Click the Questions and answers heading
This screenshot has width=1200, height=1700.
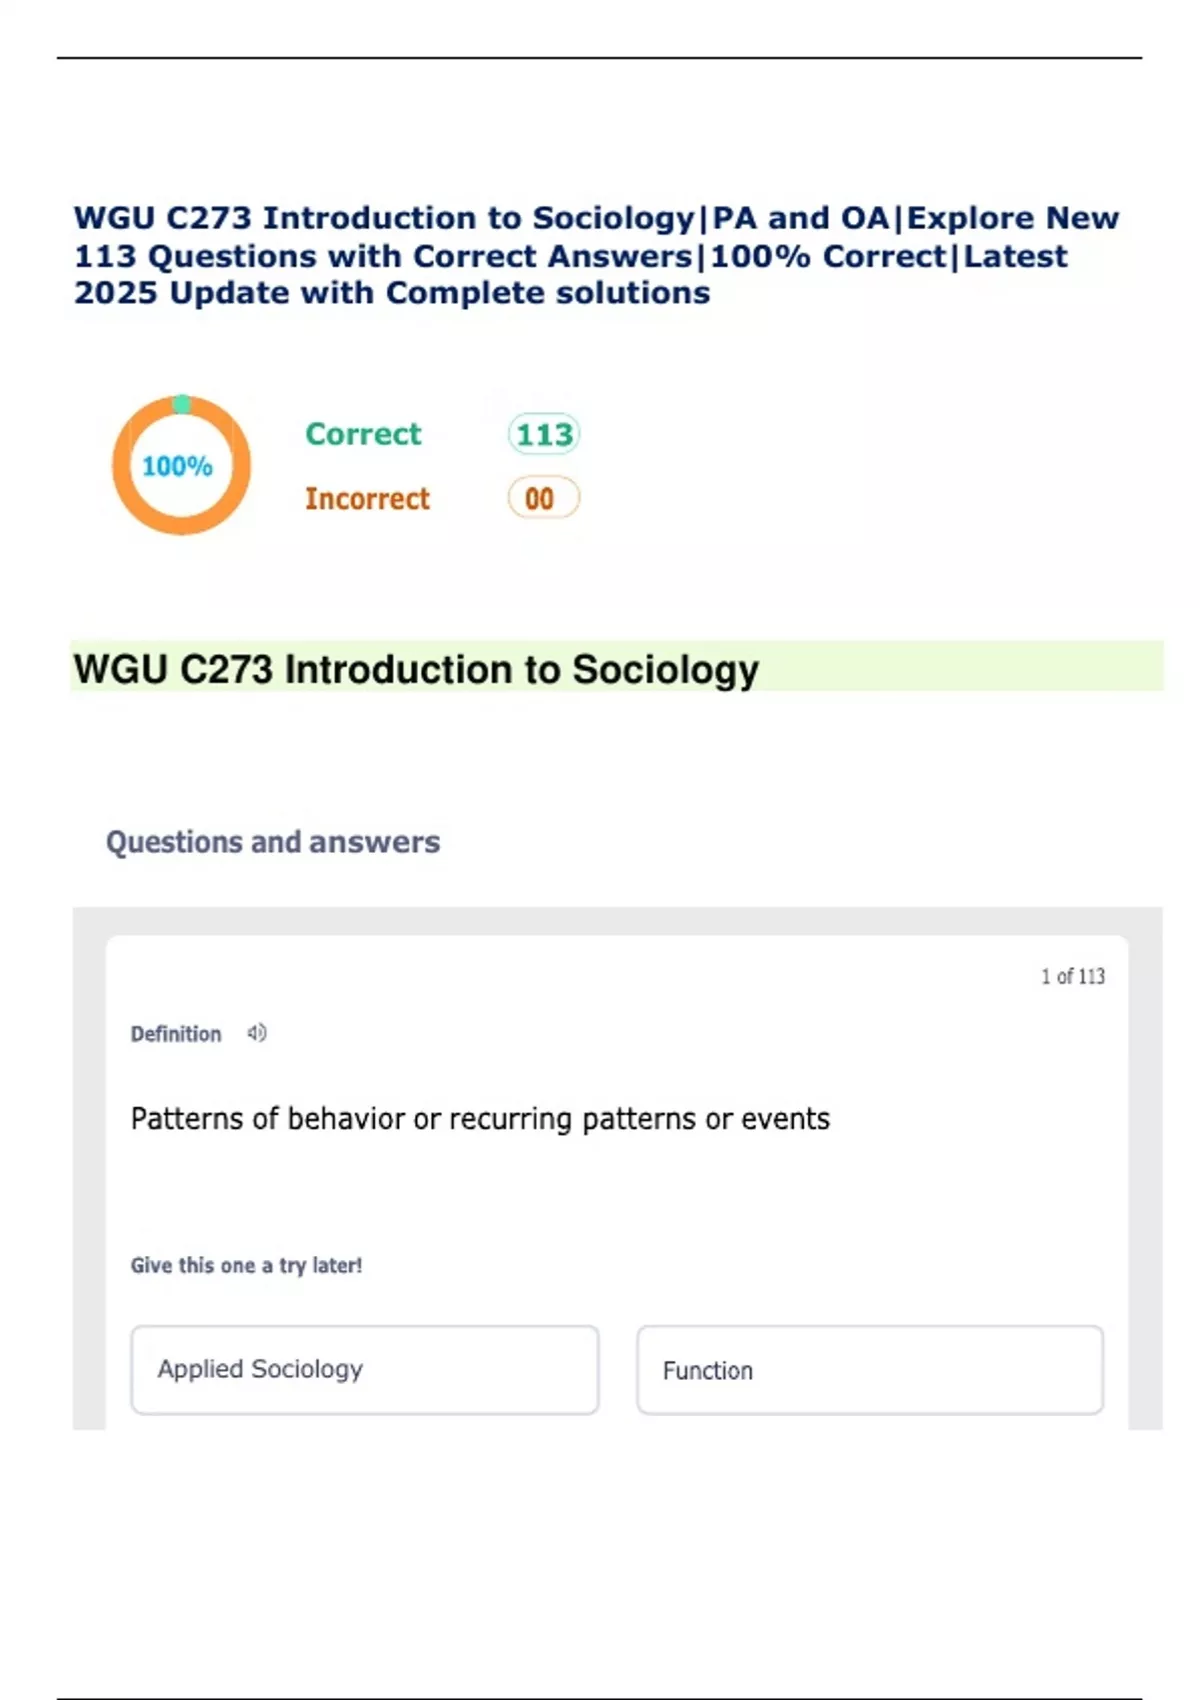(273, 842)
